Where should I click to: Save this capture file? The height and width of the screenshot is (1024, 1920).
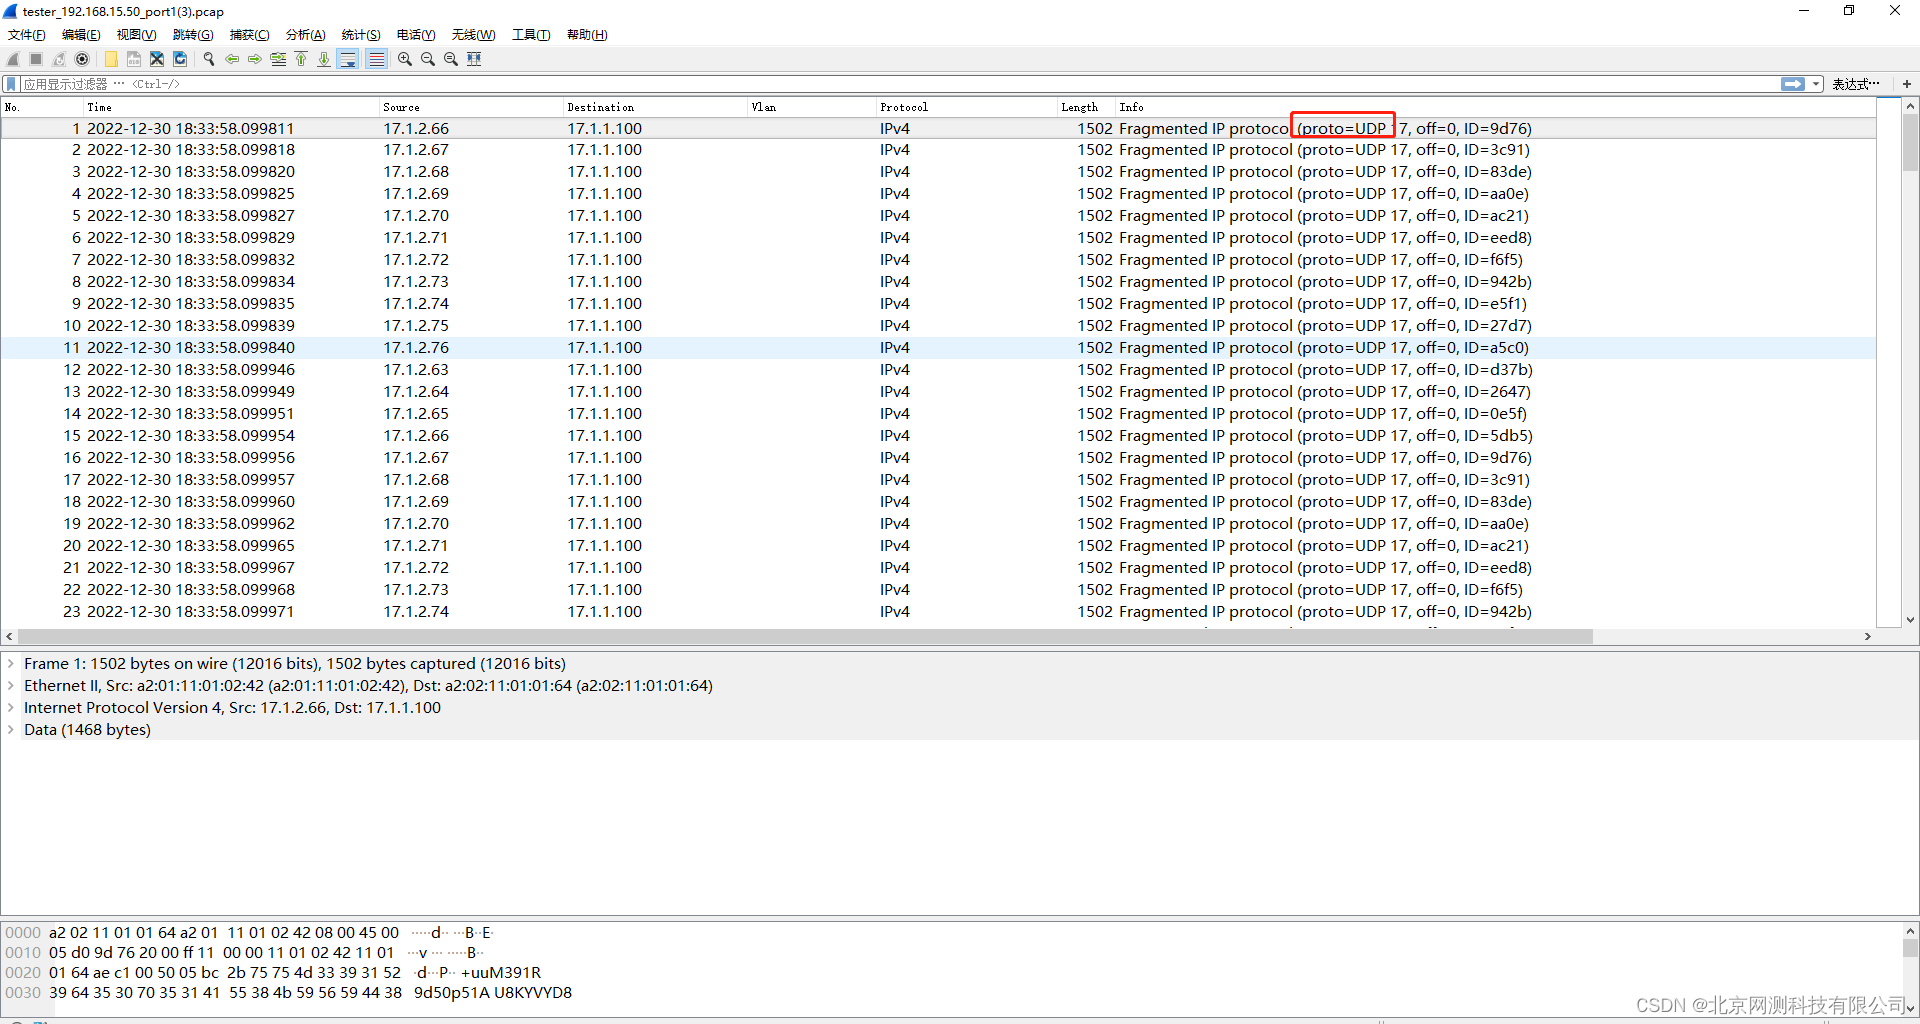[x=134, y=59]
